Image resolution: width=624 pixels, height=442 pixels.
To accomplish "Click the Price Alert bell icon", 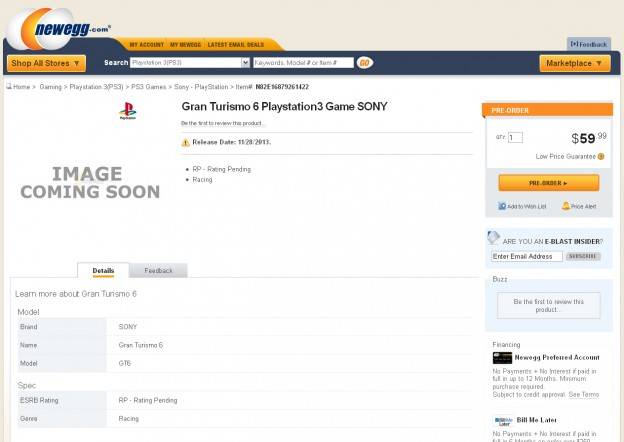I will [566, 206].
